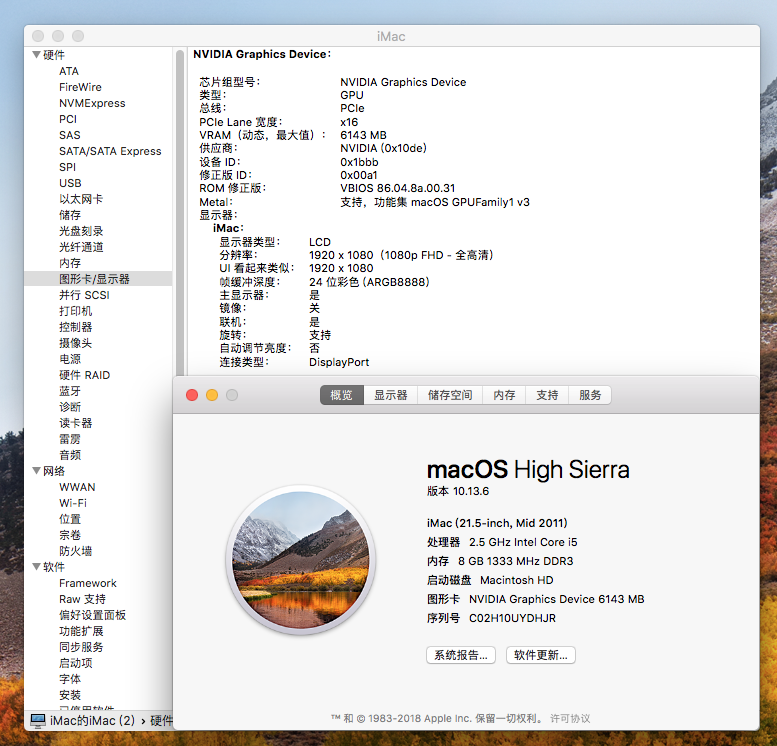Click iMac的iMac (2) path bar item
The height and width of the screenshot is (746, 777).
tap(92, 721)
